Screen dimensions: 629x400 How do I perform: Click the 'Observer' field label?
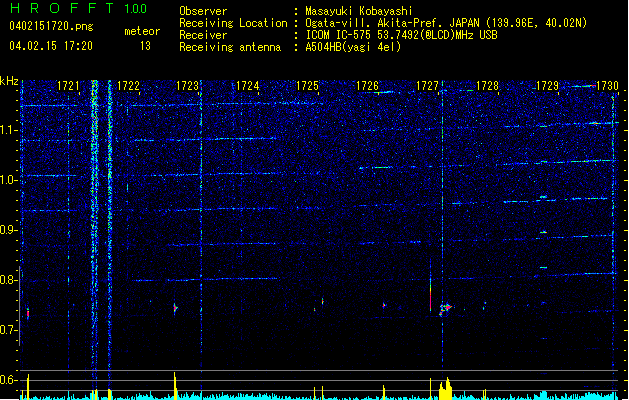tap(203, 11)
